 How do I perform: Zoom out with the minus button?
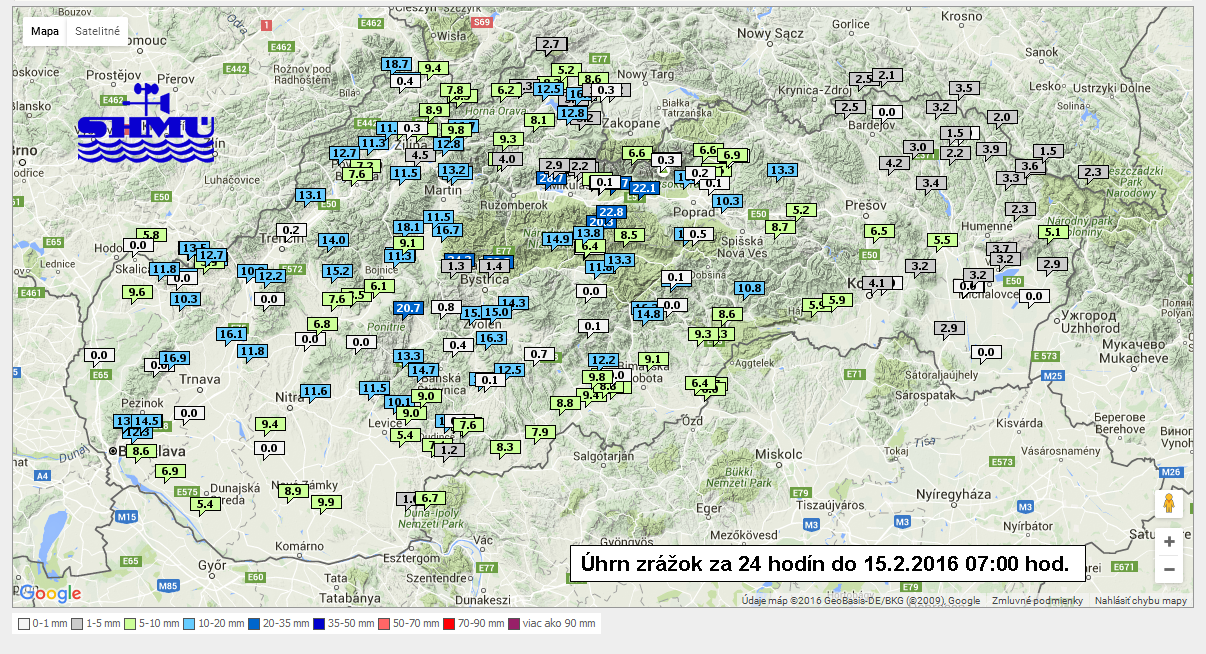pyautogui.click(x=1168, y=570)
